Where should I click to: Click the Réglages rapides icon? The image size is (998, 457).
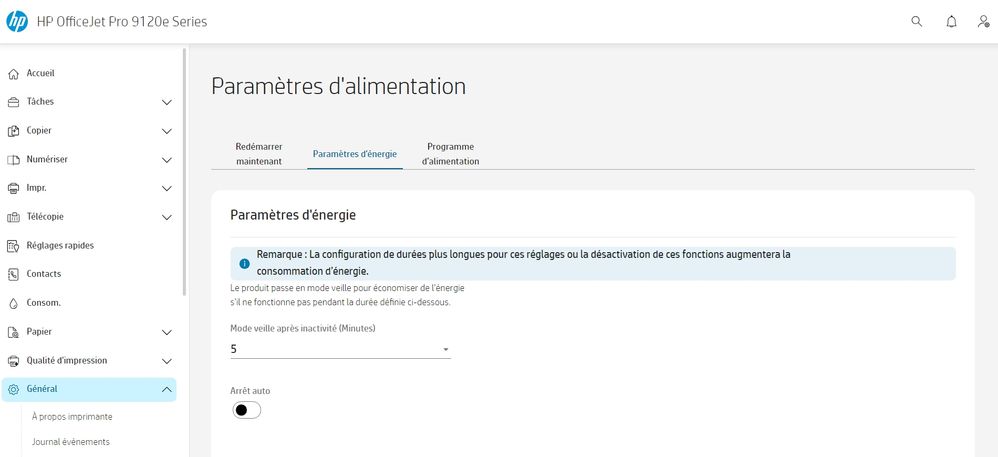[14, 245]
